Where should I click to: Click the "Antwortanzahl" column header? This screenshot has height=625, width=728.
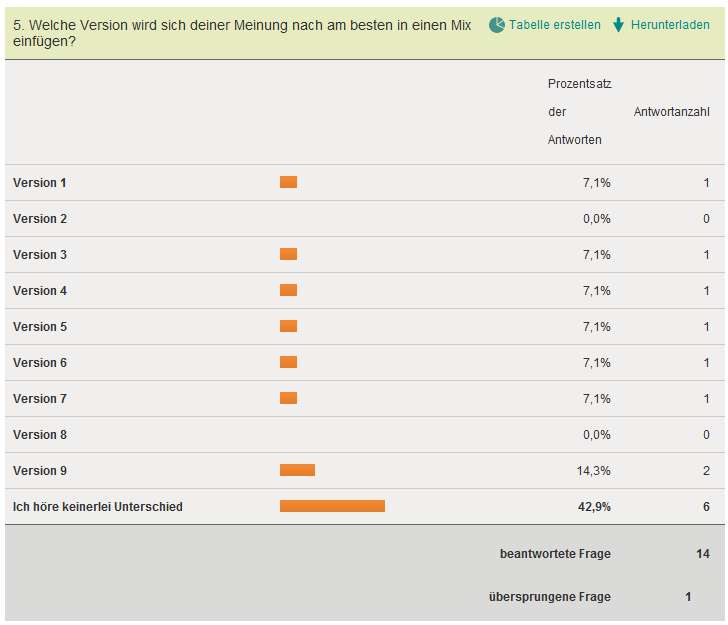click(x=672, y=112)
